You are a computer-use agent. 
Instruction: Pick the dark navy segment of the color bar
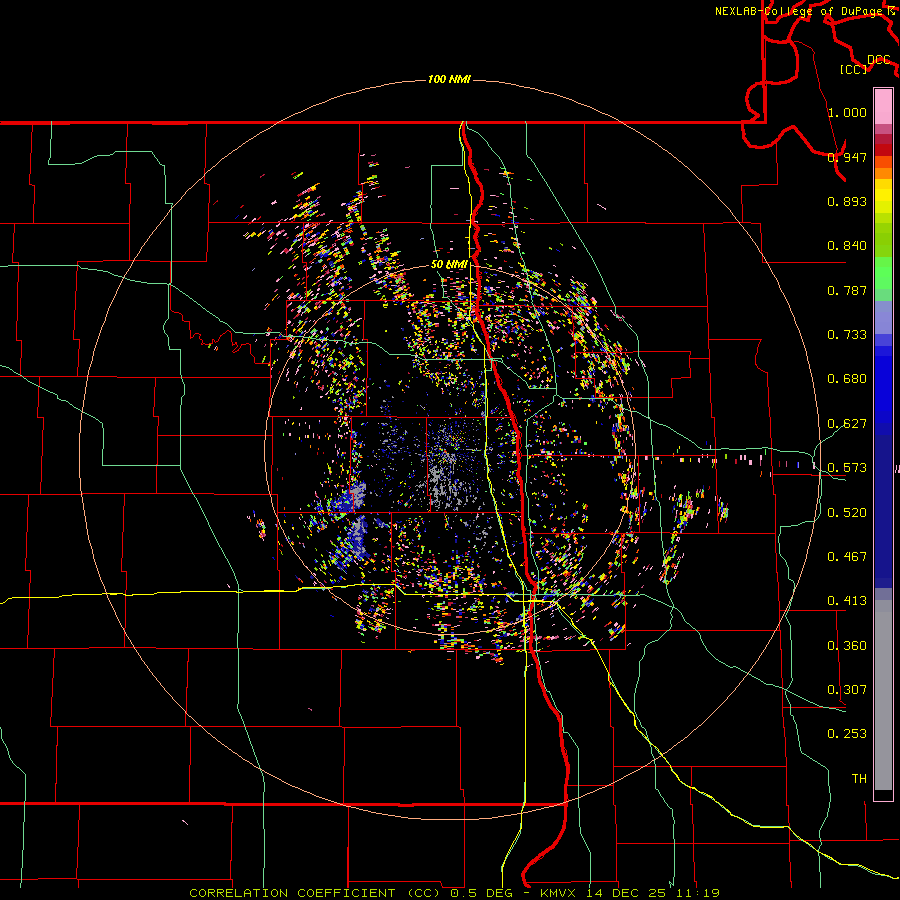coord(883,511)
